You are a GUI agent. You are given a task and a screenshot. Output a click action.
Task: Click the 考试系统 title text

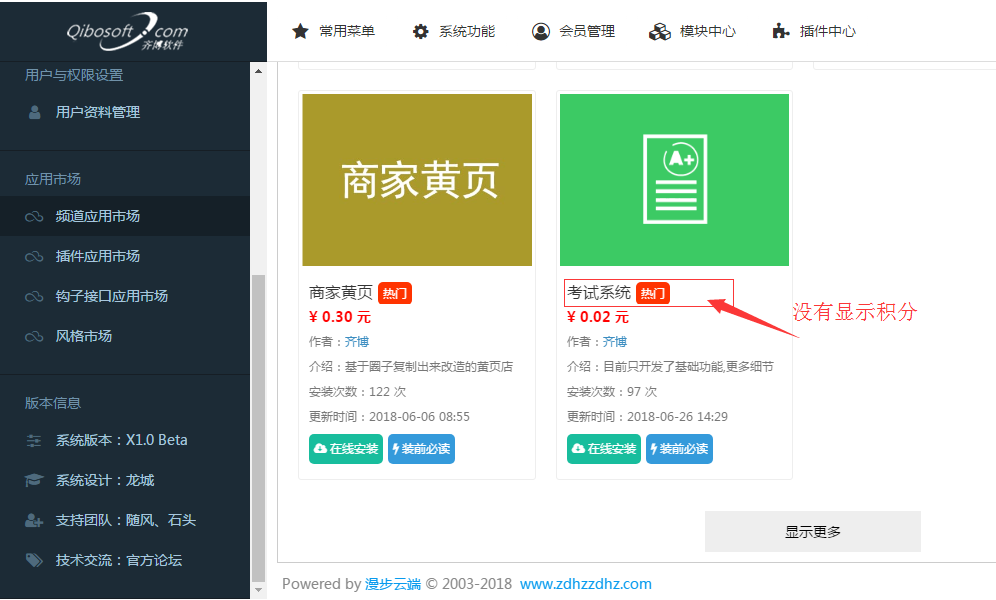[x=599, y=293]
